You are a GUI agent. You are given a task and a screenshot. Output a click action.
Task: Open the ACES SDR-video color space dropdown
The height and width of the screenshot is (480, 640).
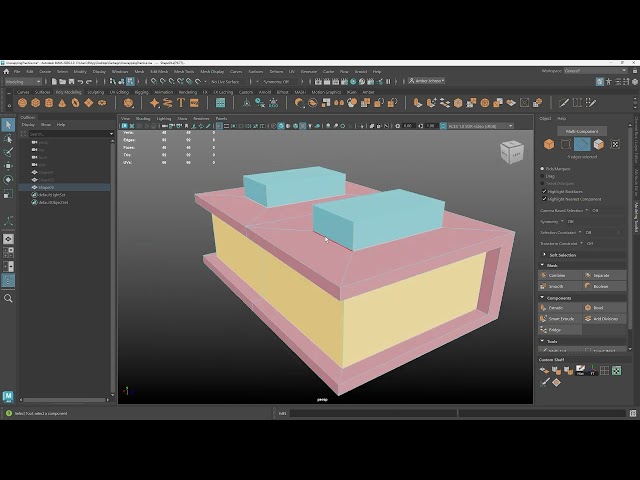(x=480, y=126)
